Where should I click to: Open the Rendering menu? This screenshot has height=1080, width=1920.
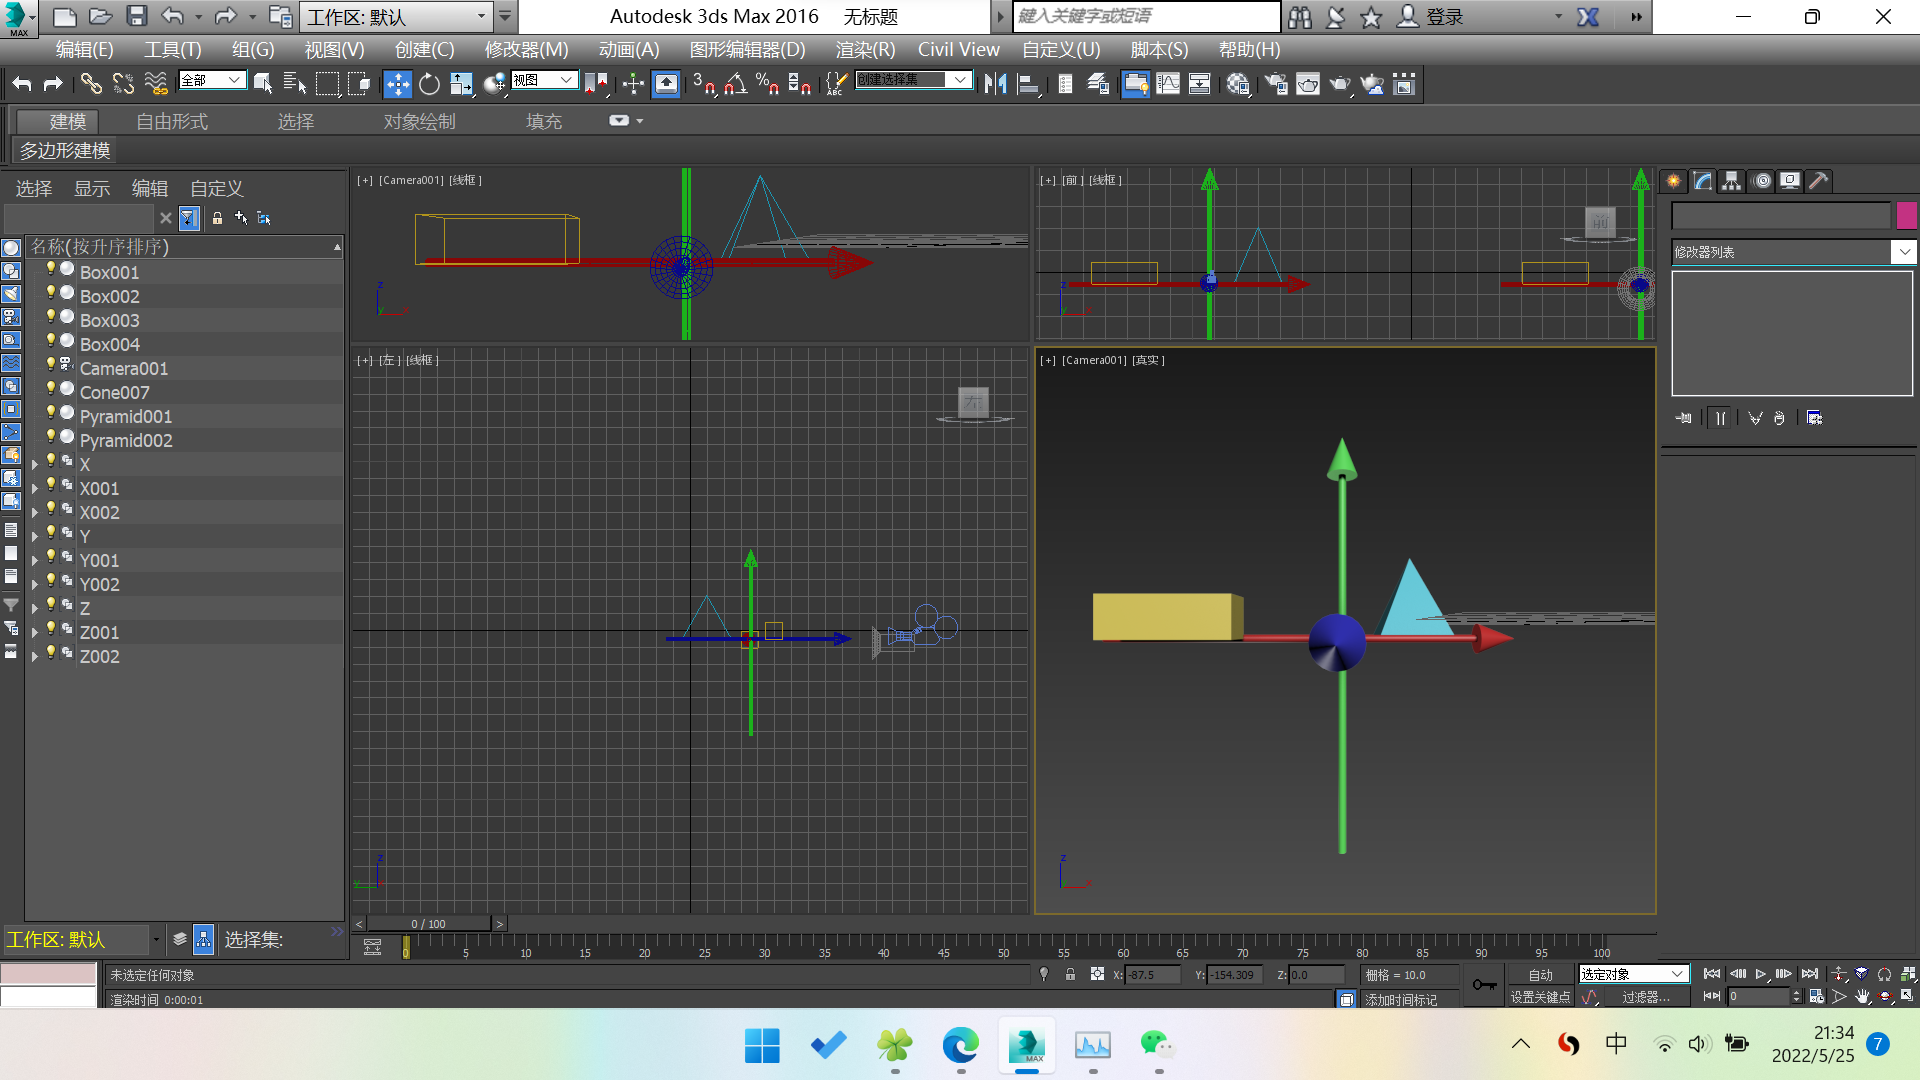pyautogui.click(x=865, y=49)
